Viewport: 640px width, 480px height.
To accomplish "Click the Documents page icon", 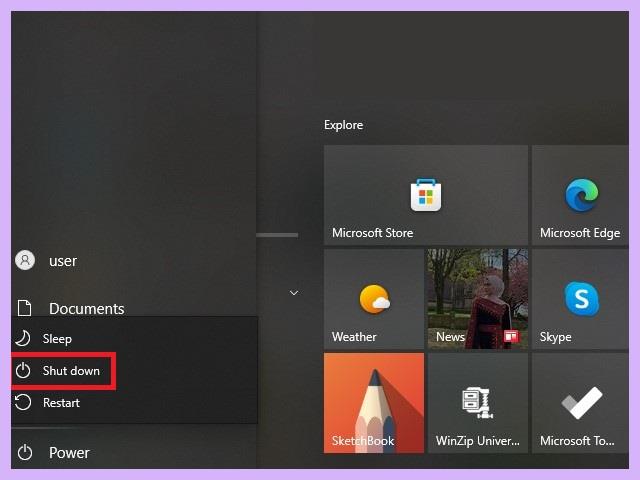I will coord(24,308).
